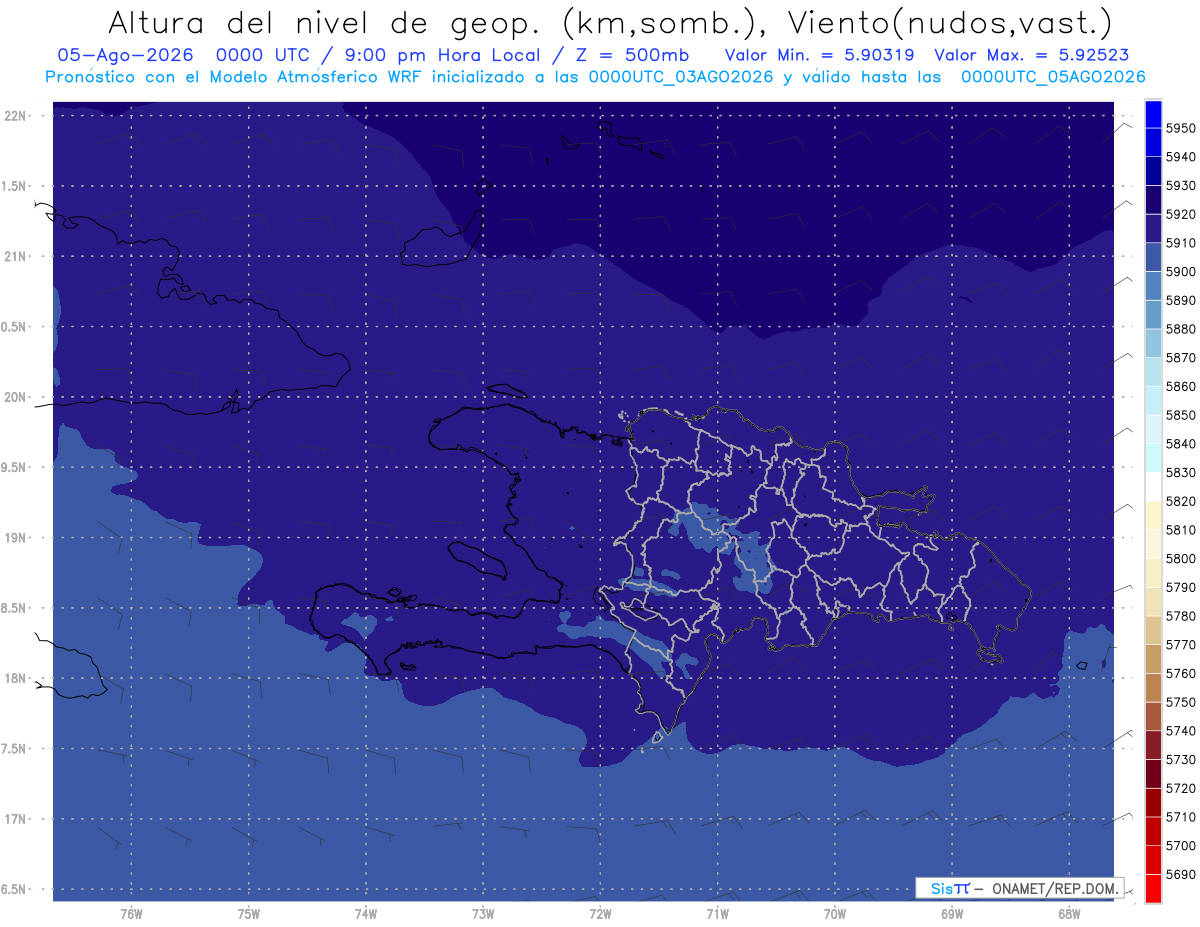This screenshot has width=1200, height=927.
Task: Click the 5860 colorbar label
Action: (1181, 386)
